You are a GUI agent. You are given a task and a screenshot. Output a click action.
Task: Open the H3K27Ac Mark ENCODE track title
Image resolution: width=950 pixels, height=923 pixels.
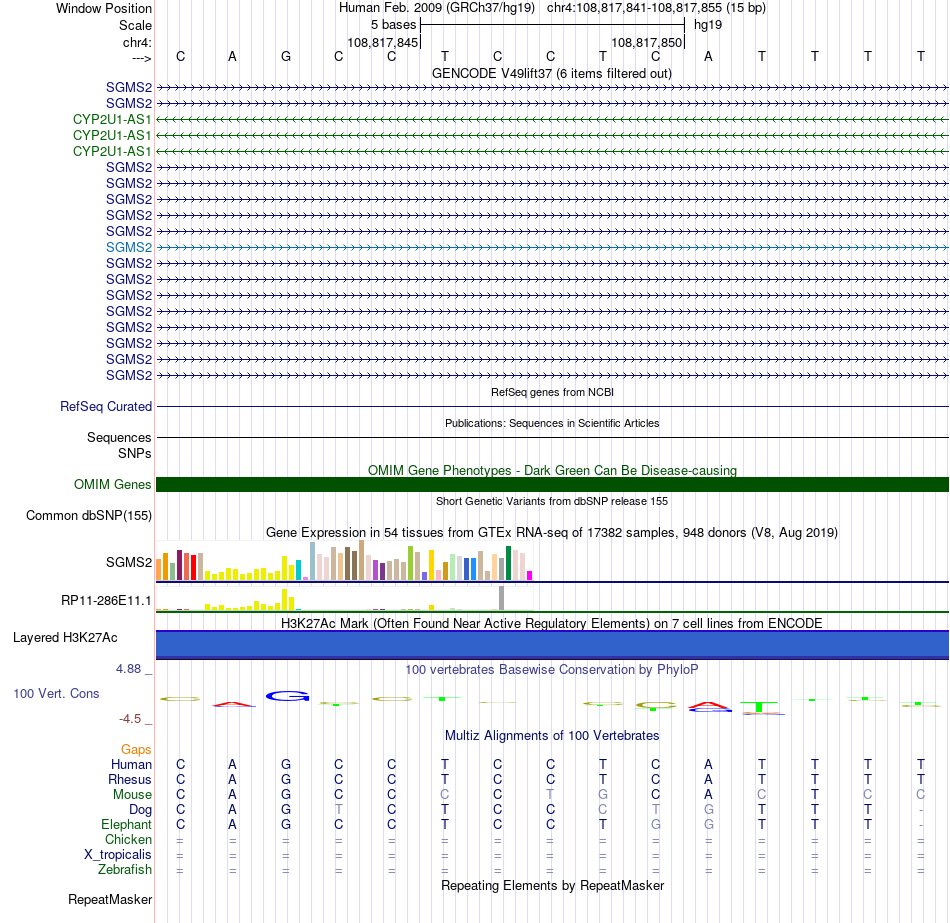[x=552, y=624]
